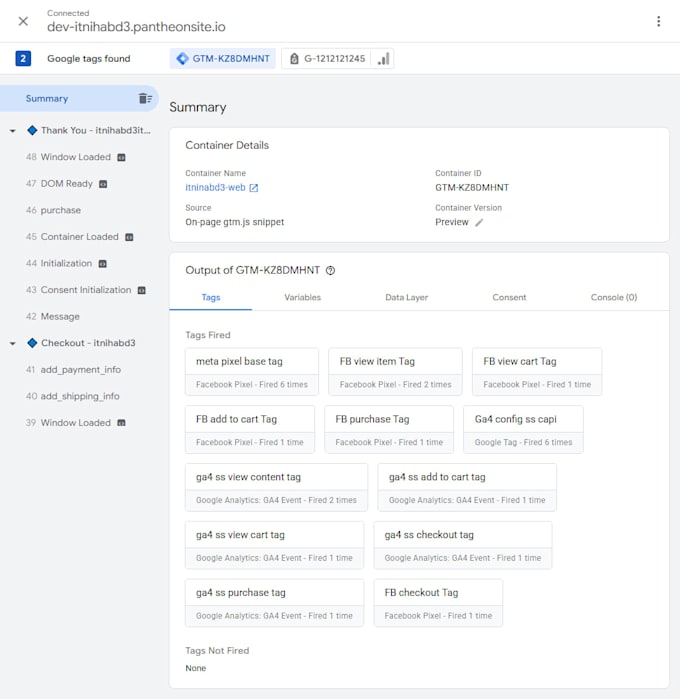Open the ga4 ss view cart tag card

(x=275, y=545)
